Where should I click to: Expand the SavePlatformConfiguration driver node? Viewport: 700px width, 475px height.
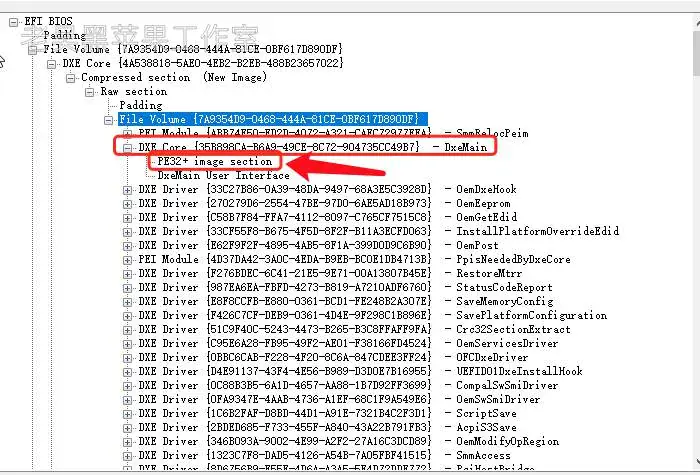128,316
